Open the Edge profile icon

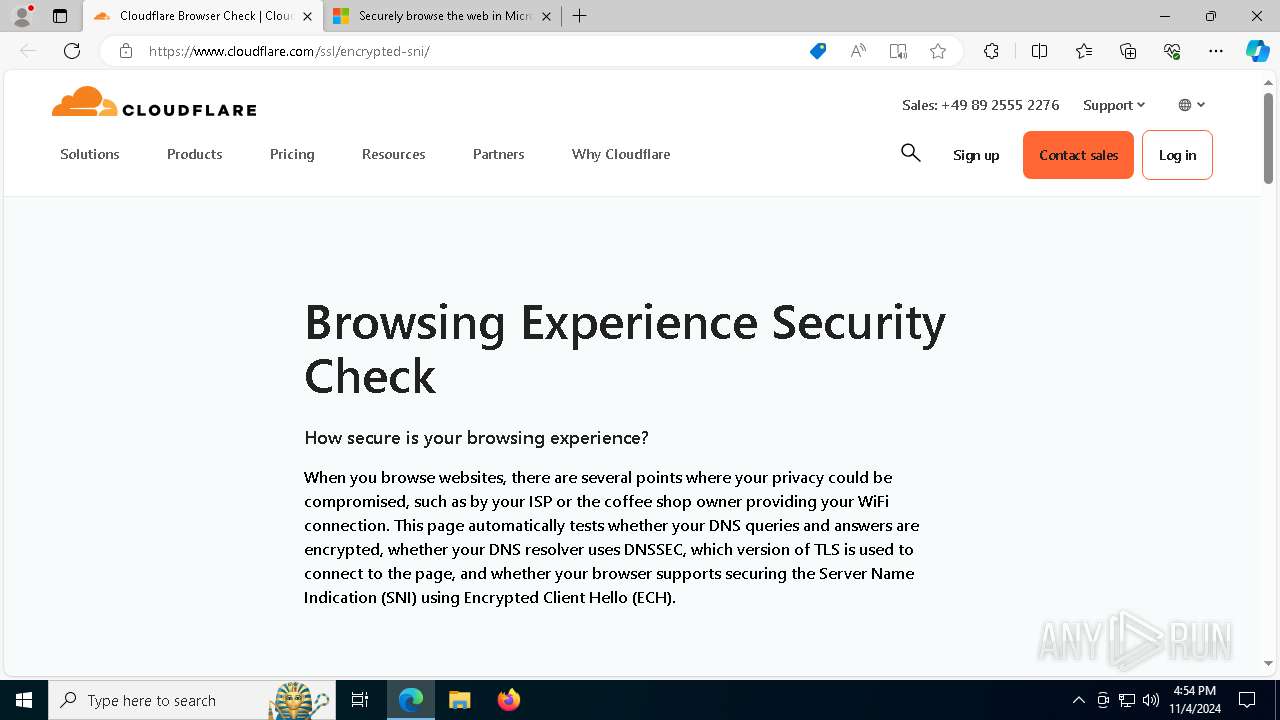(22, 16)
